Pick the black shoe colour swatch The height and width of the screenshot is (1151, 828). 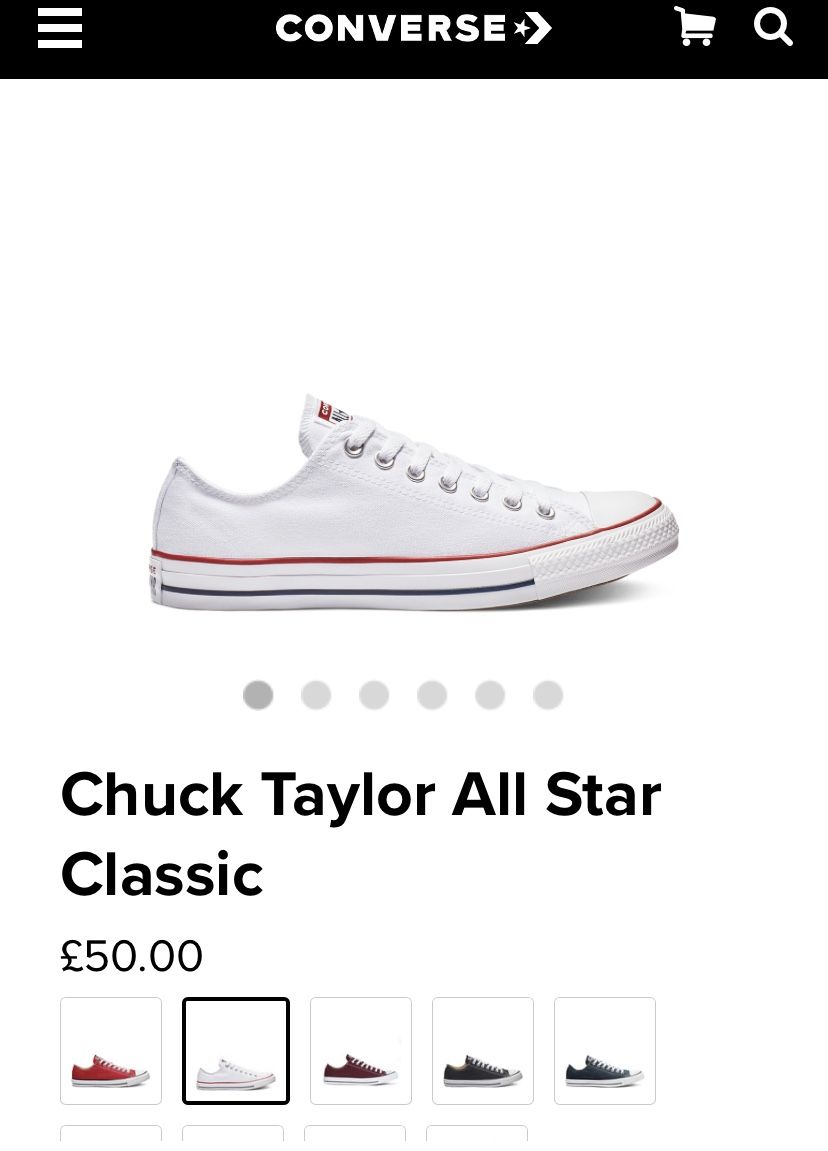(482, 1050)
